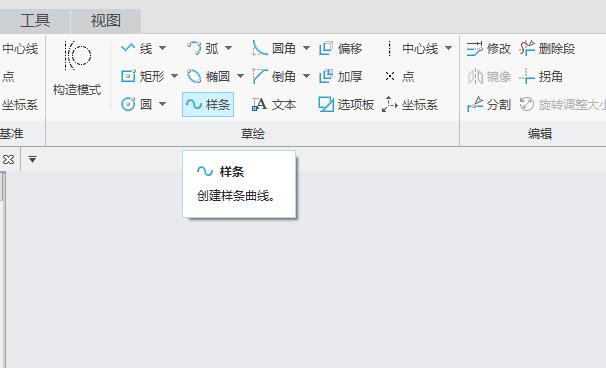Toggle 构造模式 construction mode

tap(77, 68)
